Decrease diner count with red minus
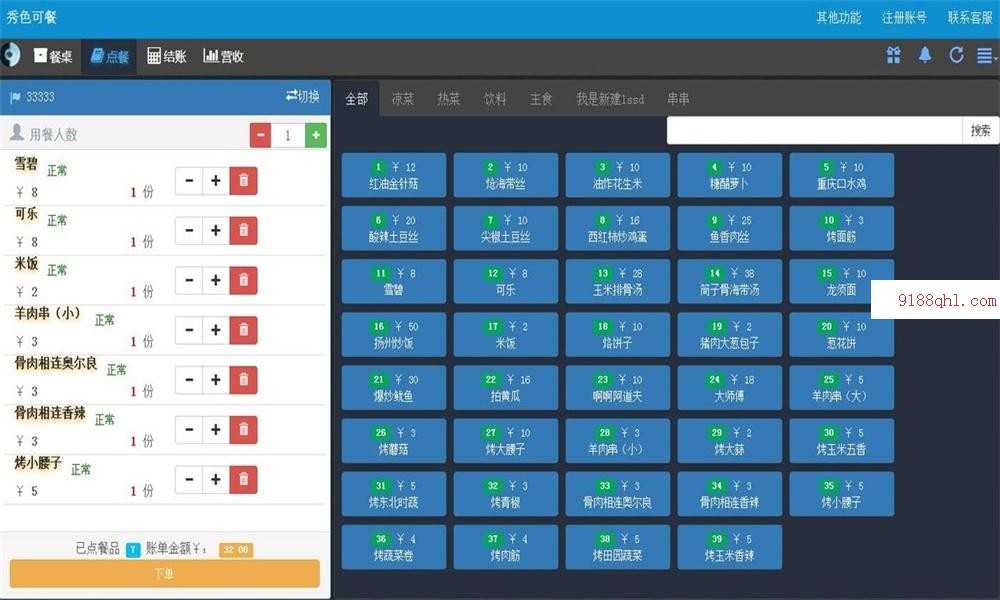The height and width of the screenshot is (600, 1000). 260,135
